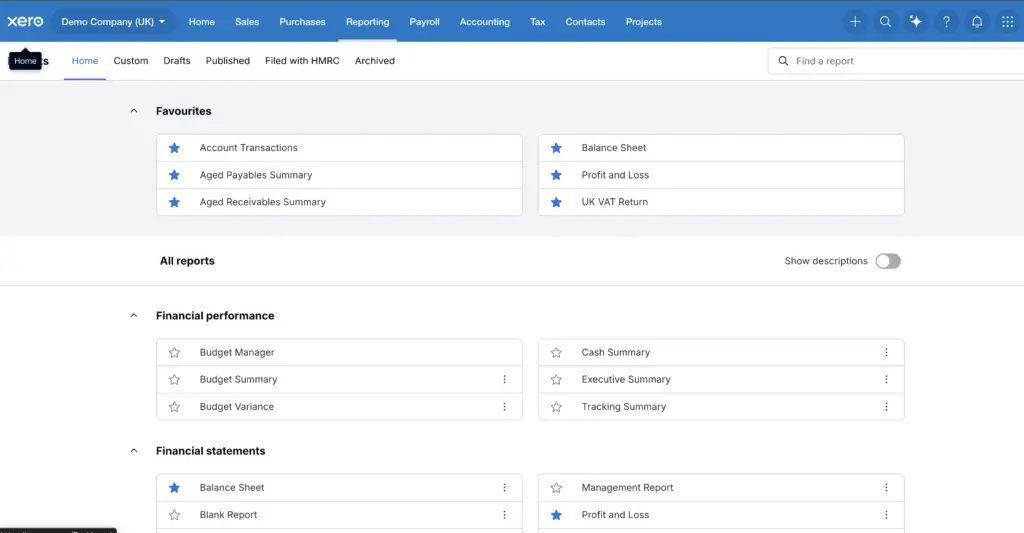1024x533 pixels.
Task: Open the apps grid menu
Action: click(x=1008, y=22)
